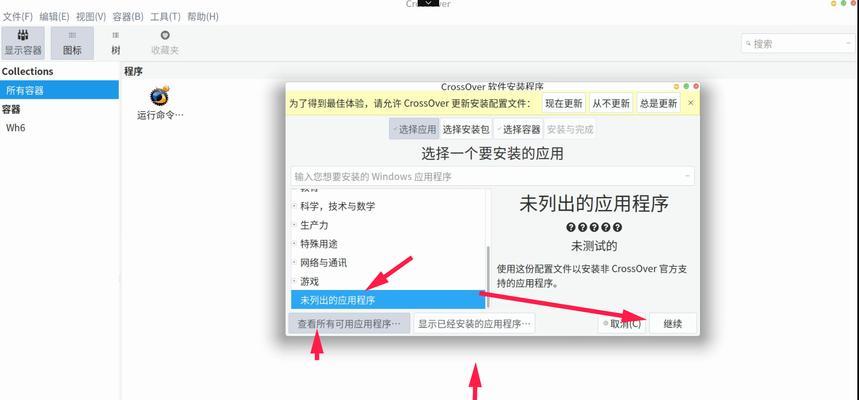Select All Containers (所有容器) in sidebar

point(59,90)
